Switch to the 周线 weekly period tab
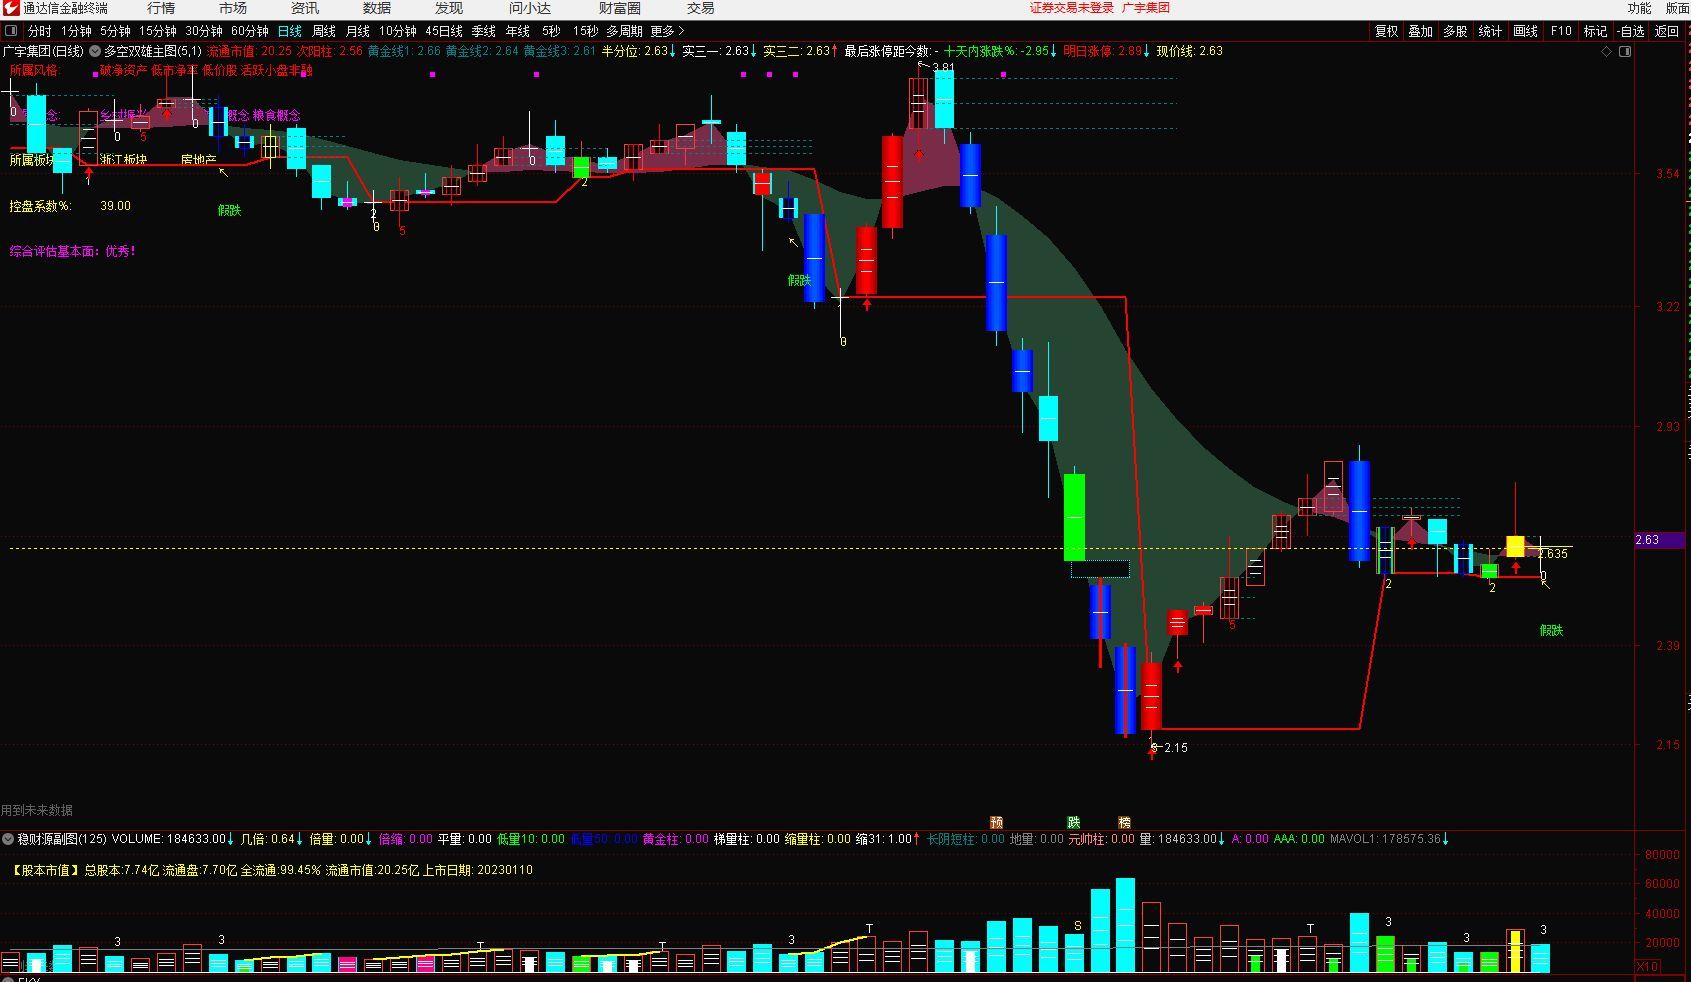Image resolution: width=1691 pixels, height=982 pixels. click(324, 31)
